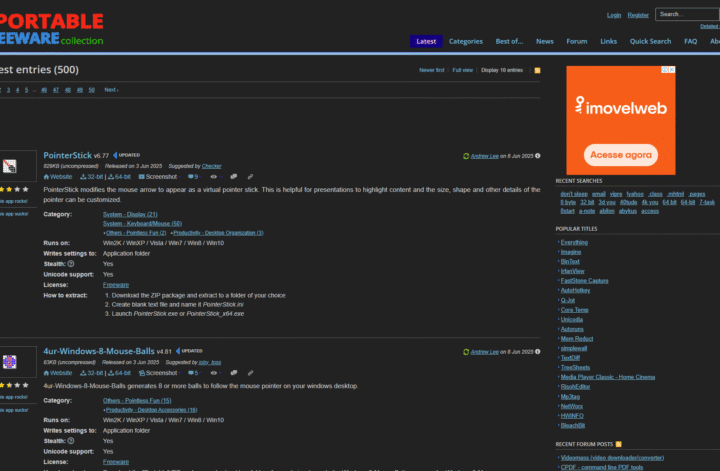Toggle PointerStick watch eye icon

click(216, 177)
